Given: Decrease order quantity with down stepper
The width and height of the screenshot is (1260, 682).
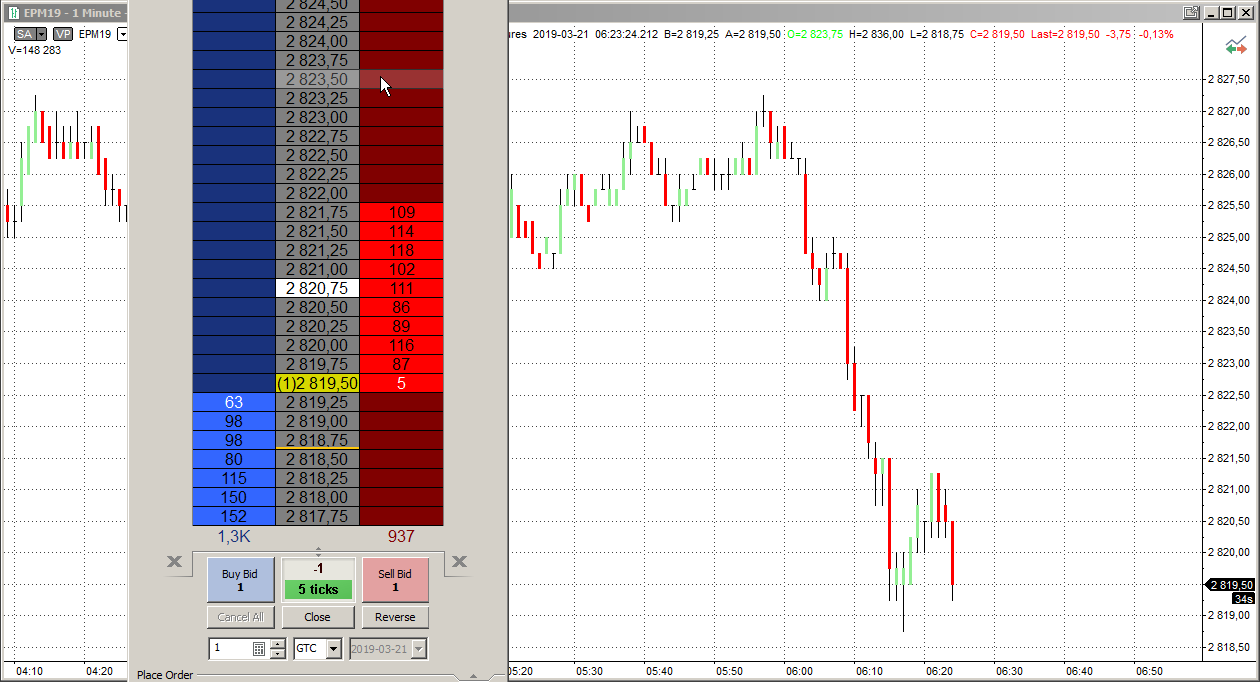Looking at the screenshot, I should click(x=278, y=654).
